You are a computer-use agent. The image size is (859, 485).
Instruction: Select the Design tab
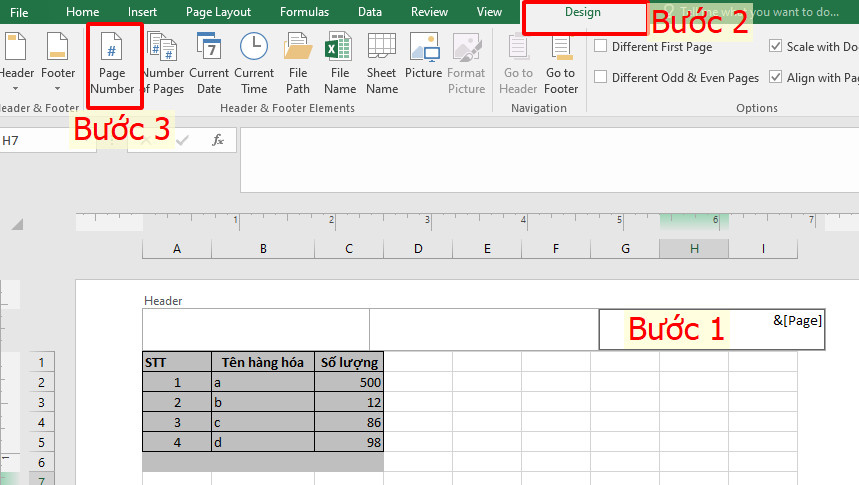583,12
